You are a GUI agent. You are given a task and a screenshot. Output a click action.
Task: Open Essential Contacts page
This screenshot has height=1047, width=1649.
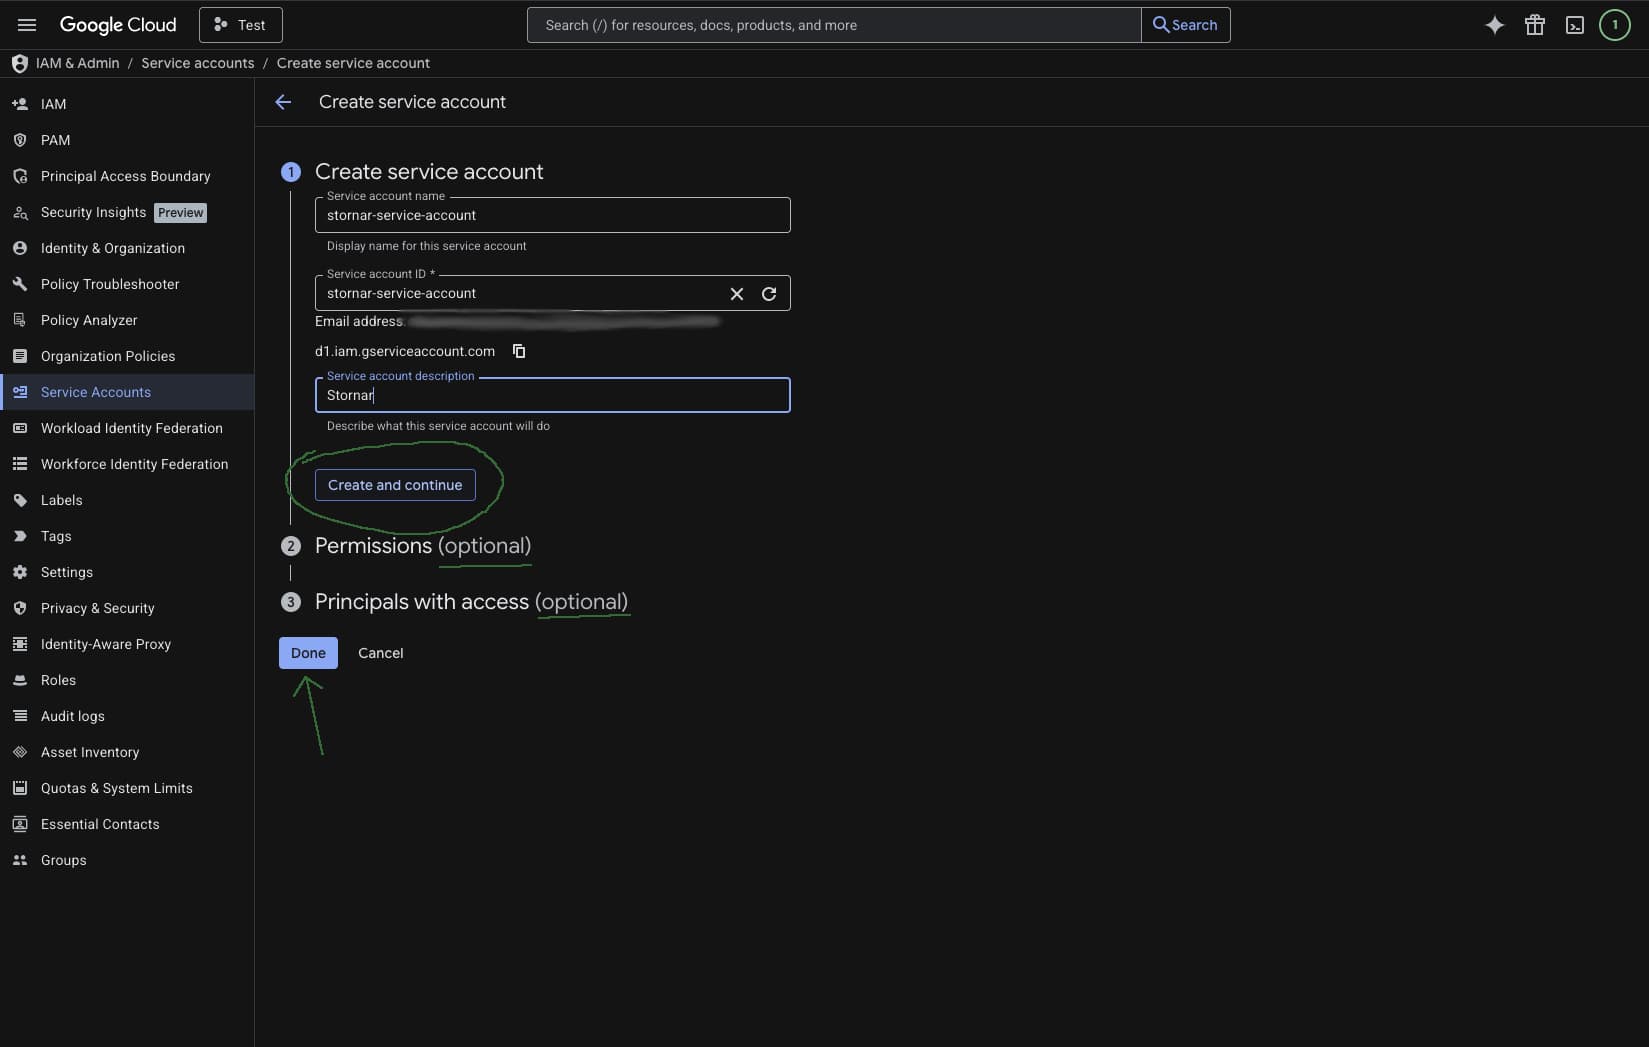tap(127, 824)
